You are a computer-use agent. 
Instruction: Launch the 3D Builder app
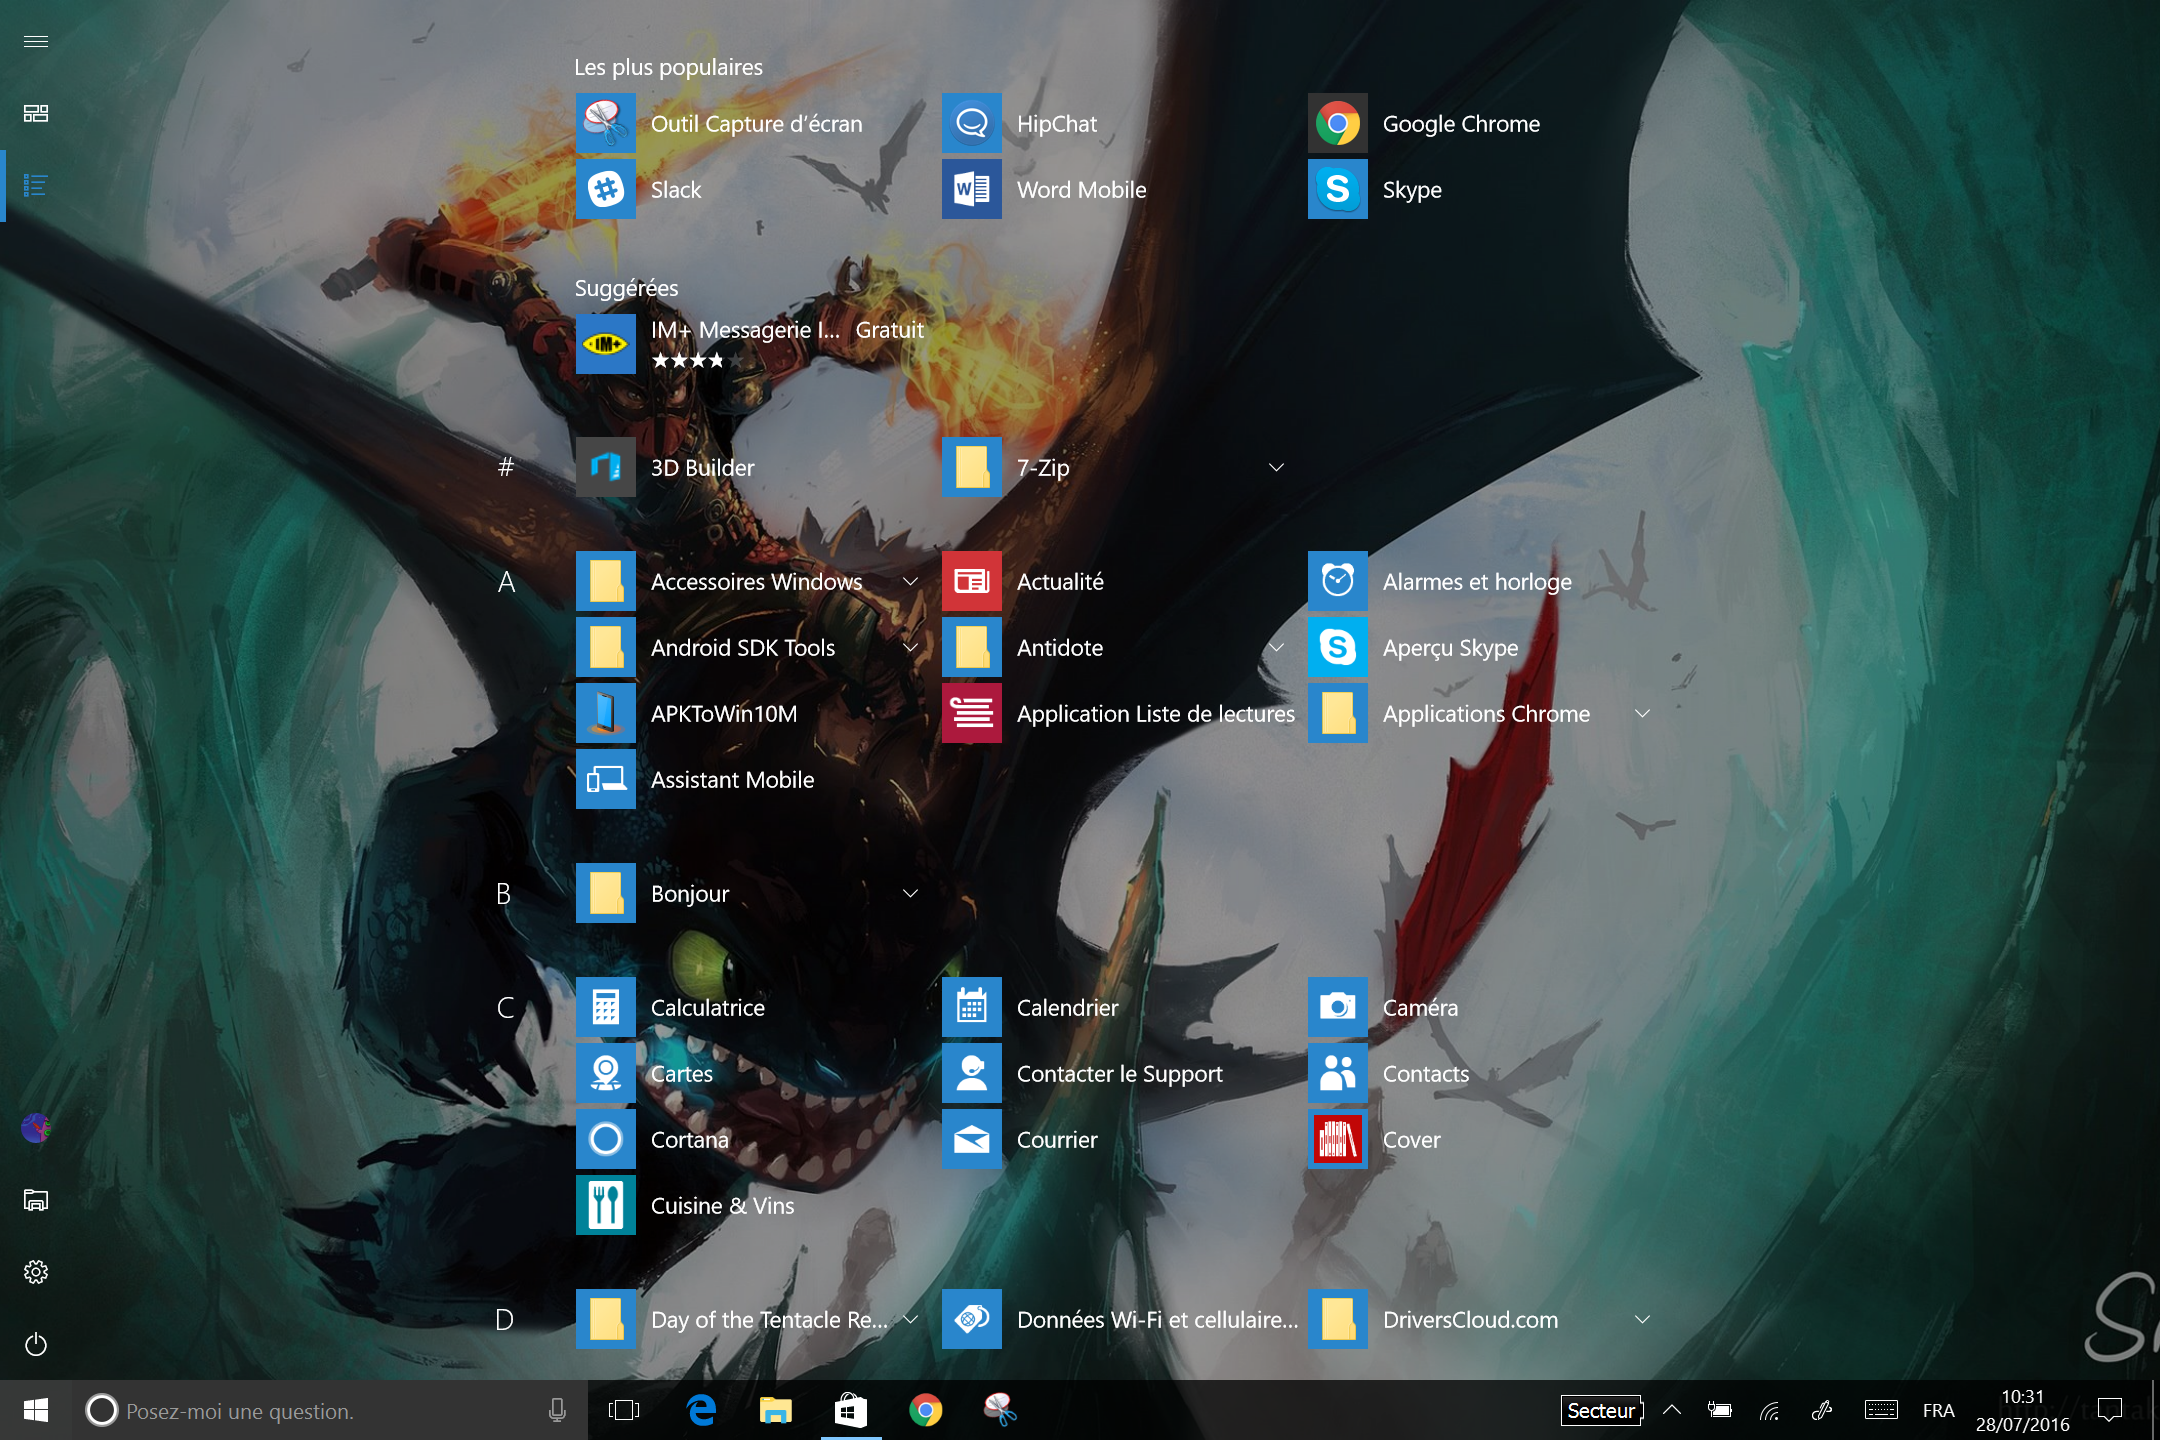click(x=605, y=467)
